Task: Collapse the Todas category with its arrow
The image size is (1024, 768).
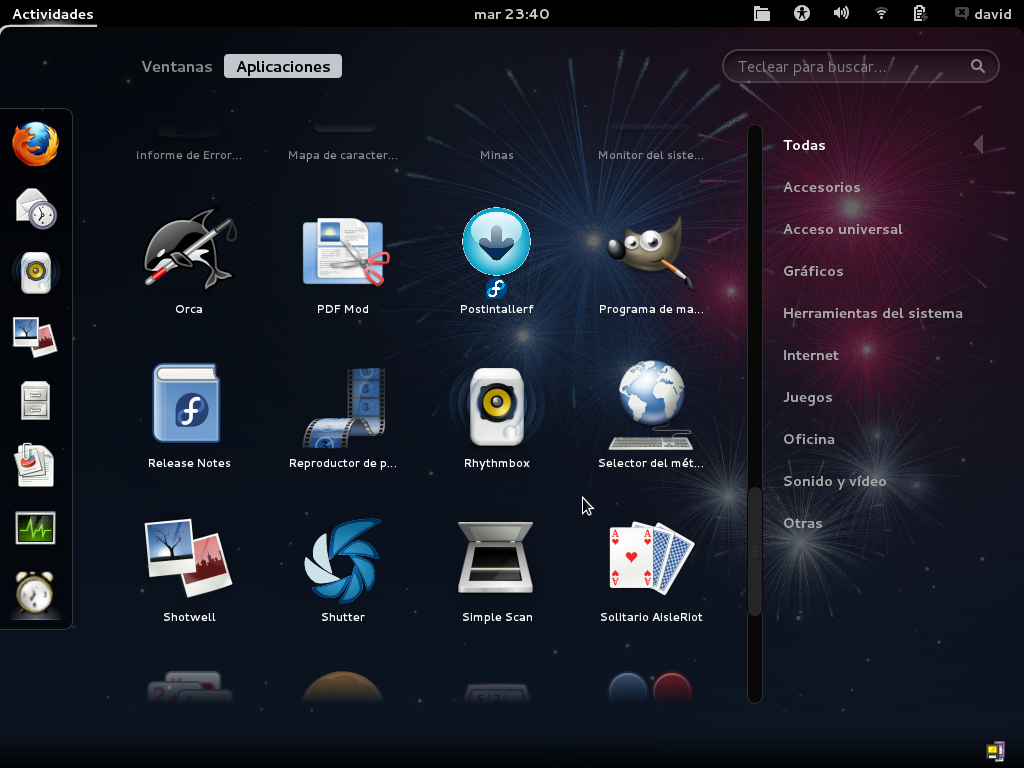Action: pos(978,144)
